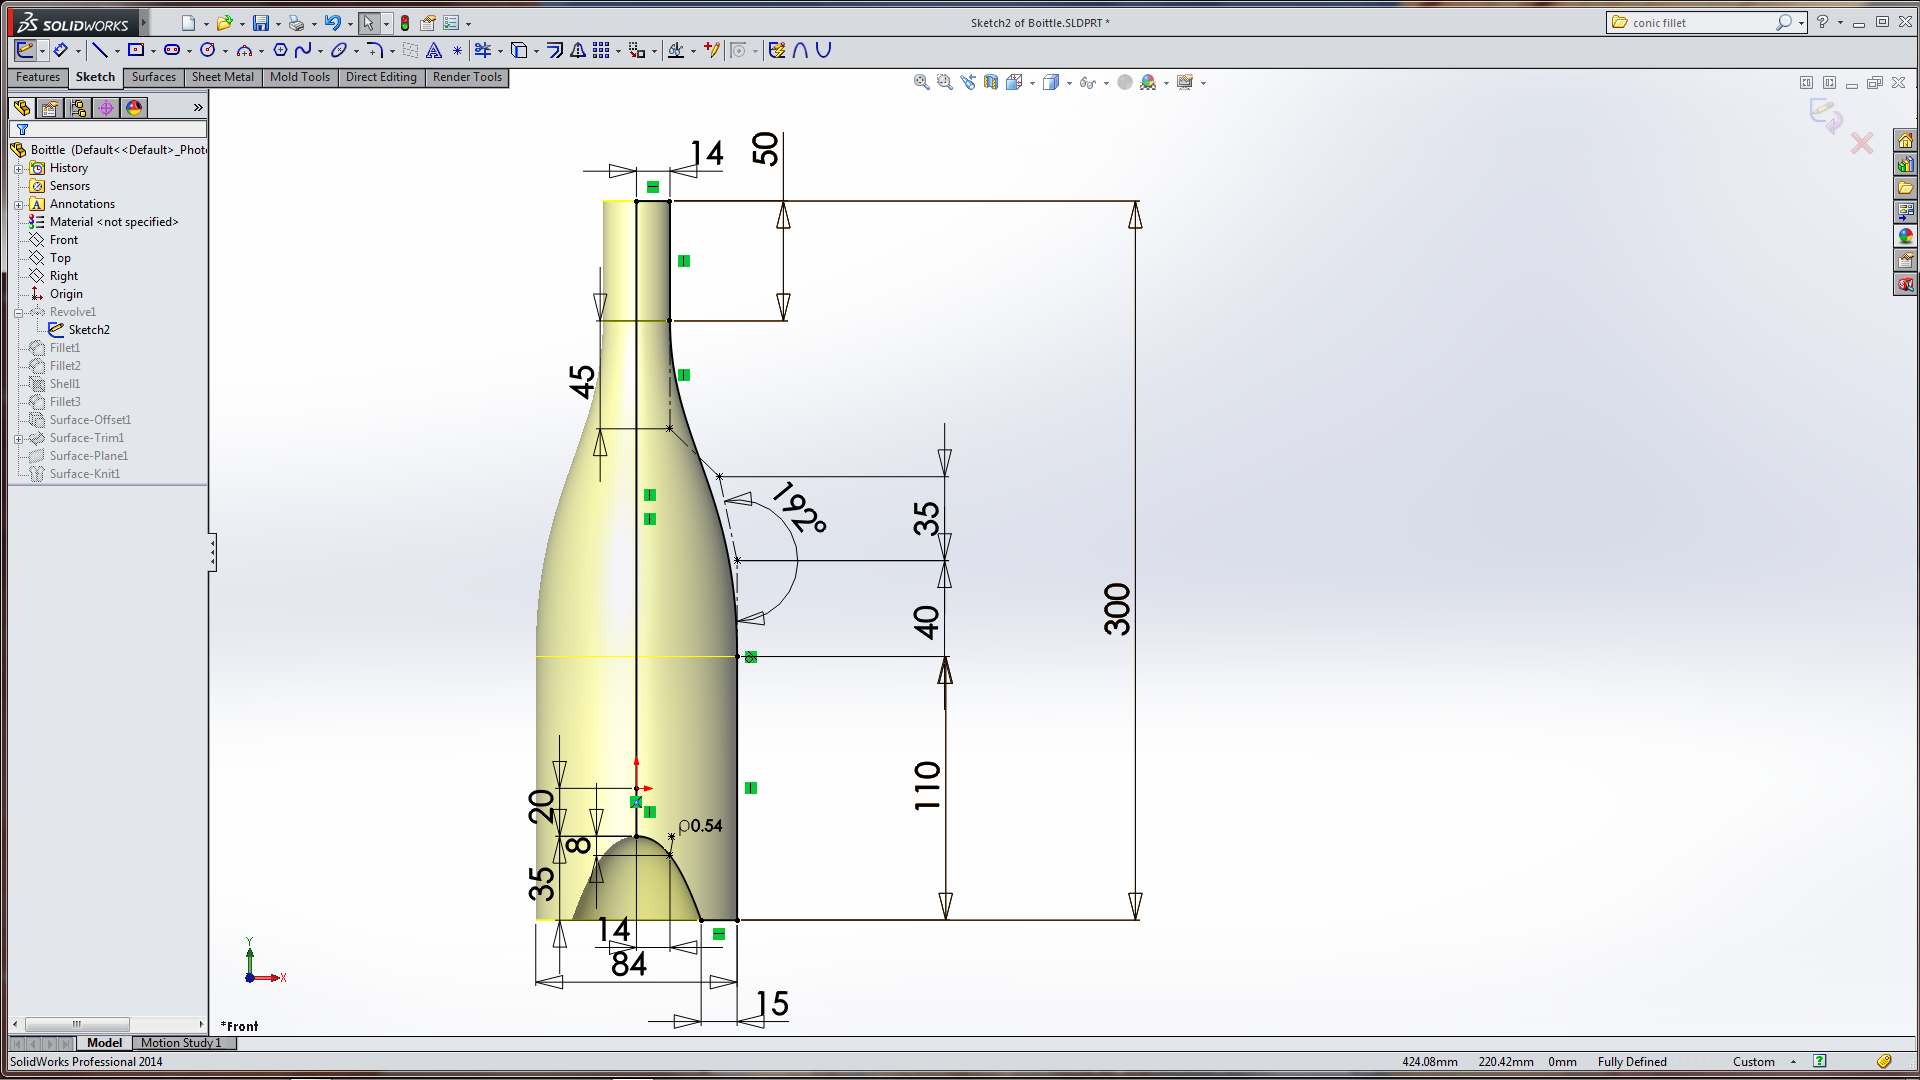1920x1080 pixels.
Task: Open the Design Library task pane icon
Action: pos(1905,164)
